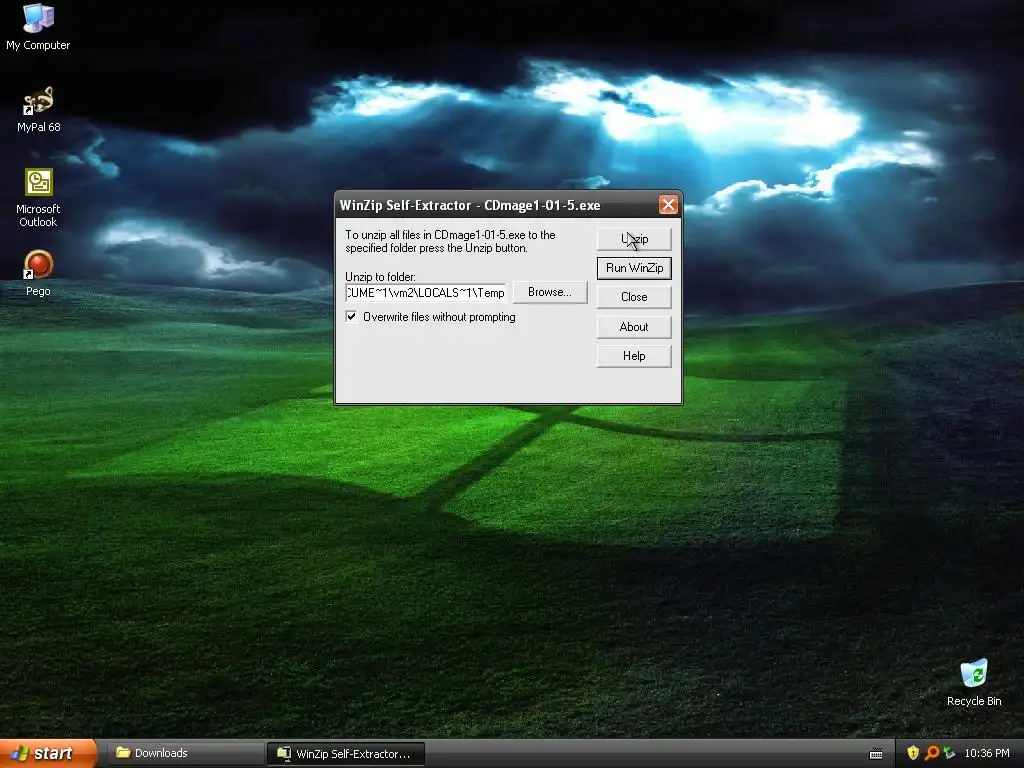
Task: Click the on-screen keyboard tray icon
Action: pyautogui.click(x=876, y=754)
